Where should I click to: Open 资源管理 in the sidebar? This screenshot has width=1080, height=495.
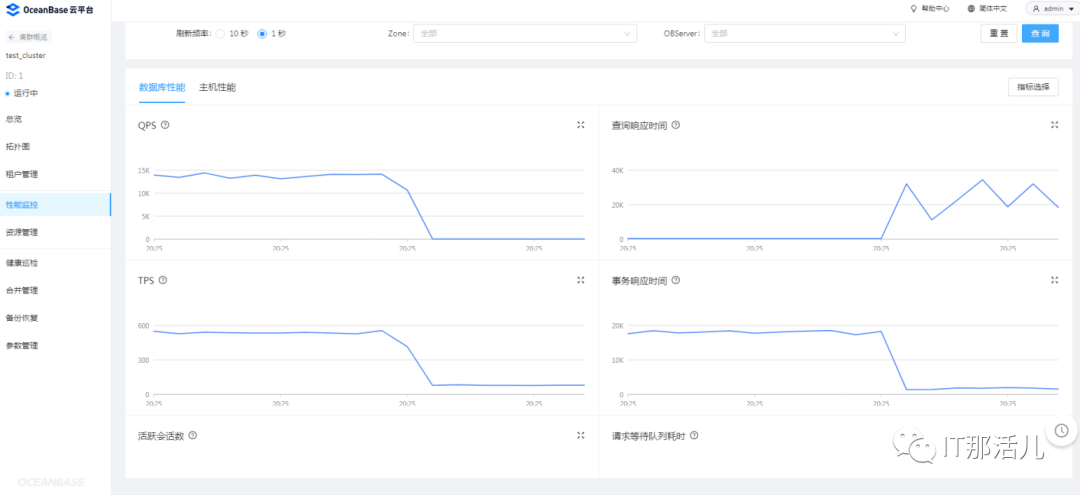22,232
